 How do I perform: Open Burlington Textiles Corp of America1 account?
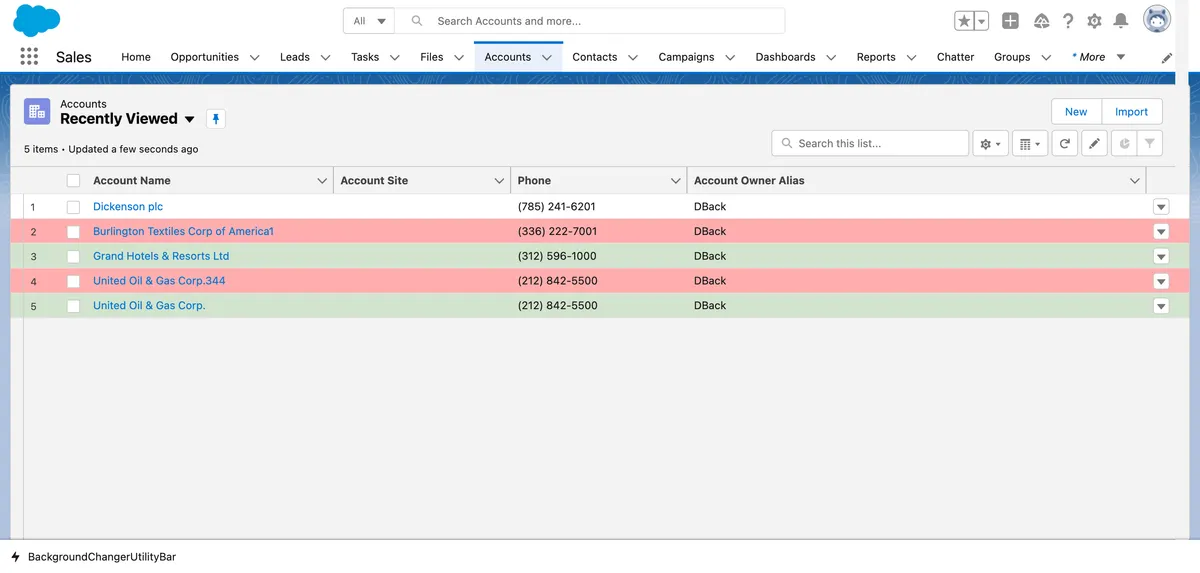tap(183, 232)
